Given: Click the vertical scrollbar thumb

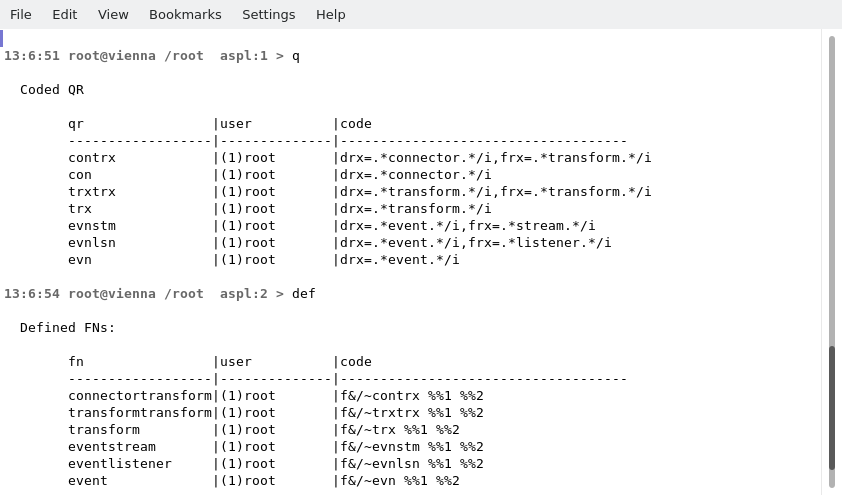Looking at the screenshot, I should [831, 407].
